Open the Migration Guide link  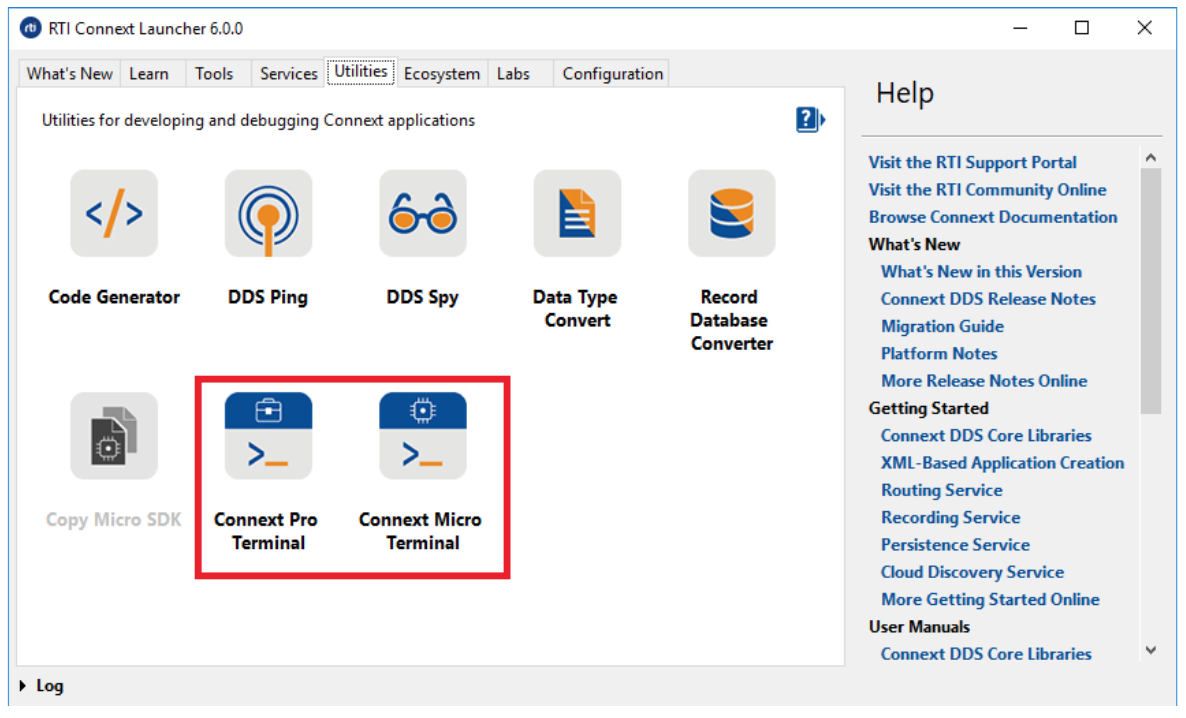(942, 326)
